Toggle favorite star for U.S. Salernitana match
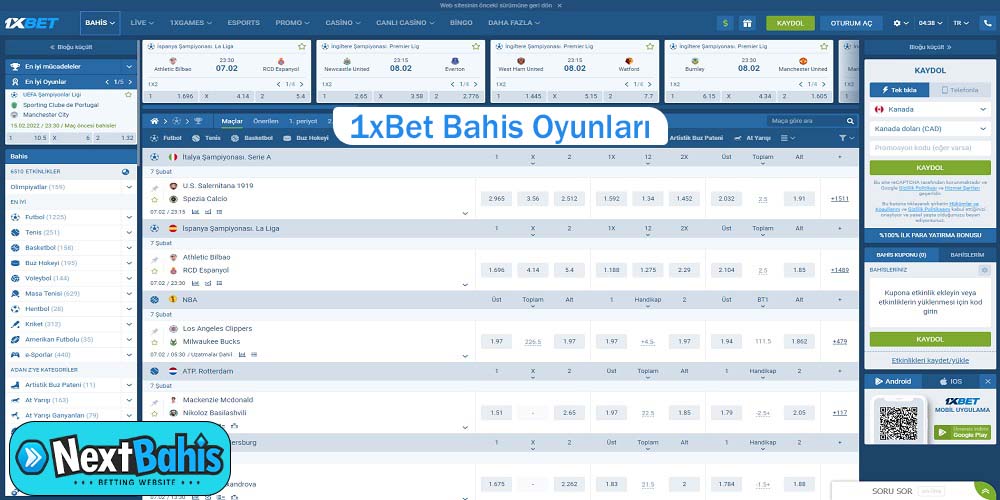The width and height of the screenshot is (1000, 500). [154, 200]
